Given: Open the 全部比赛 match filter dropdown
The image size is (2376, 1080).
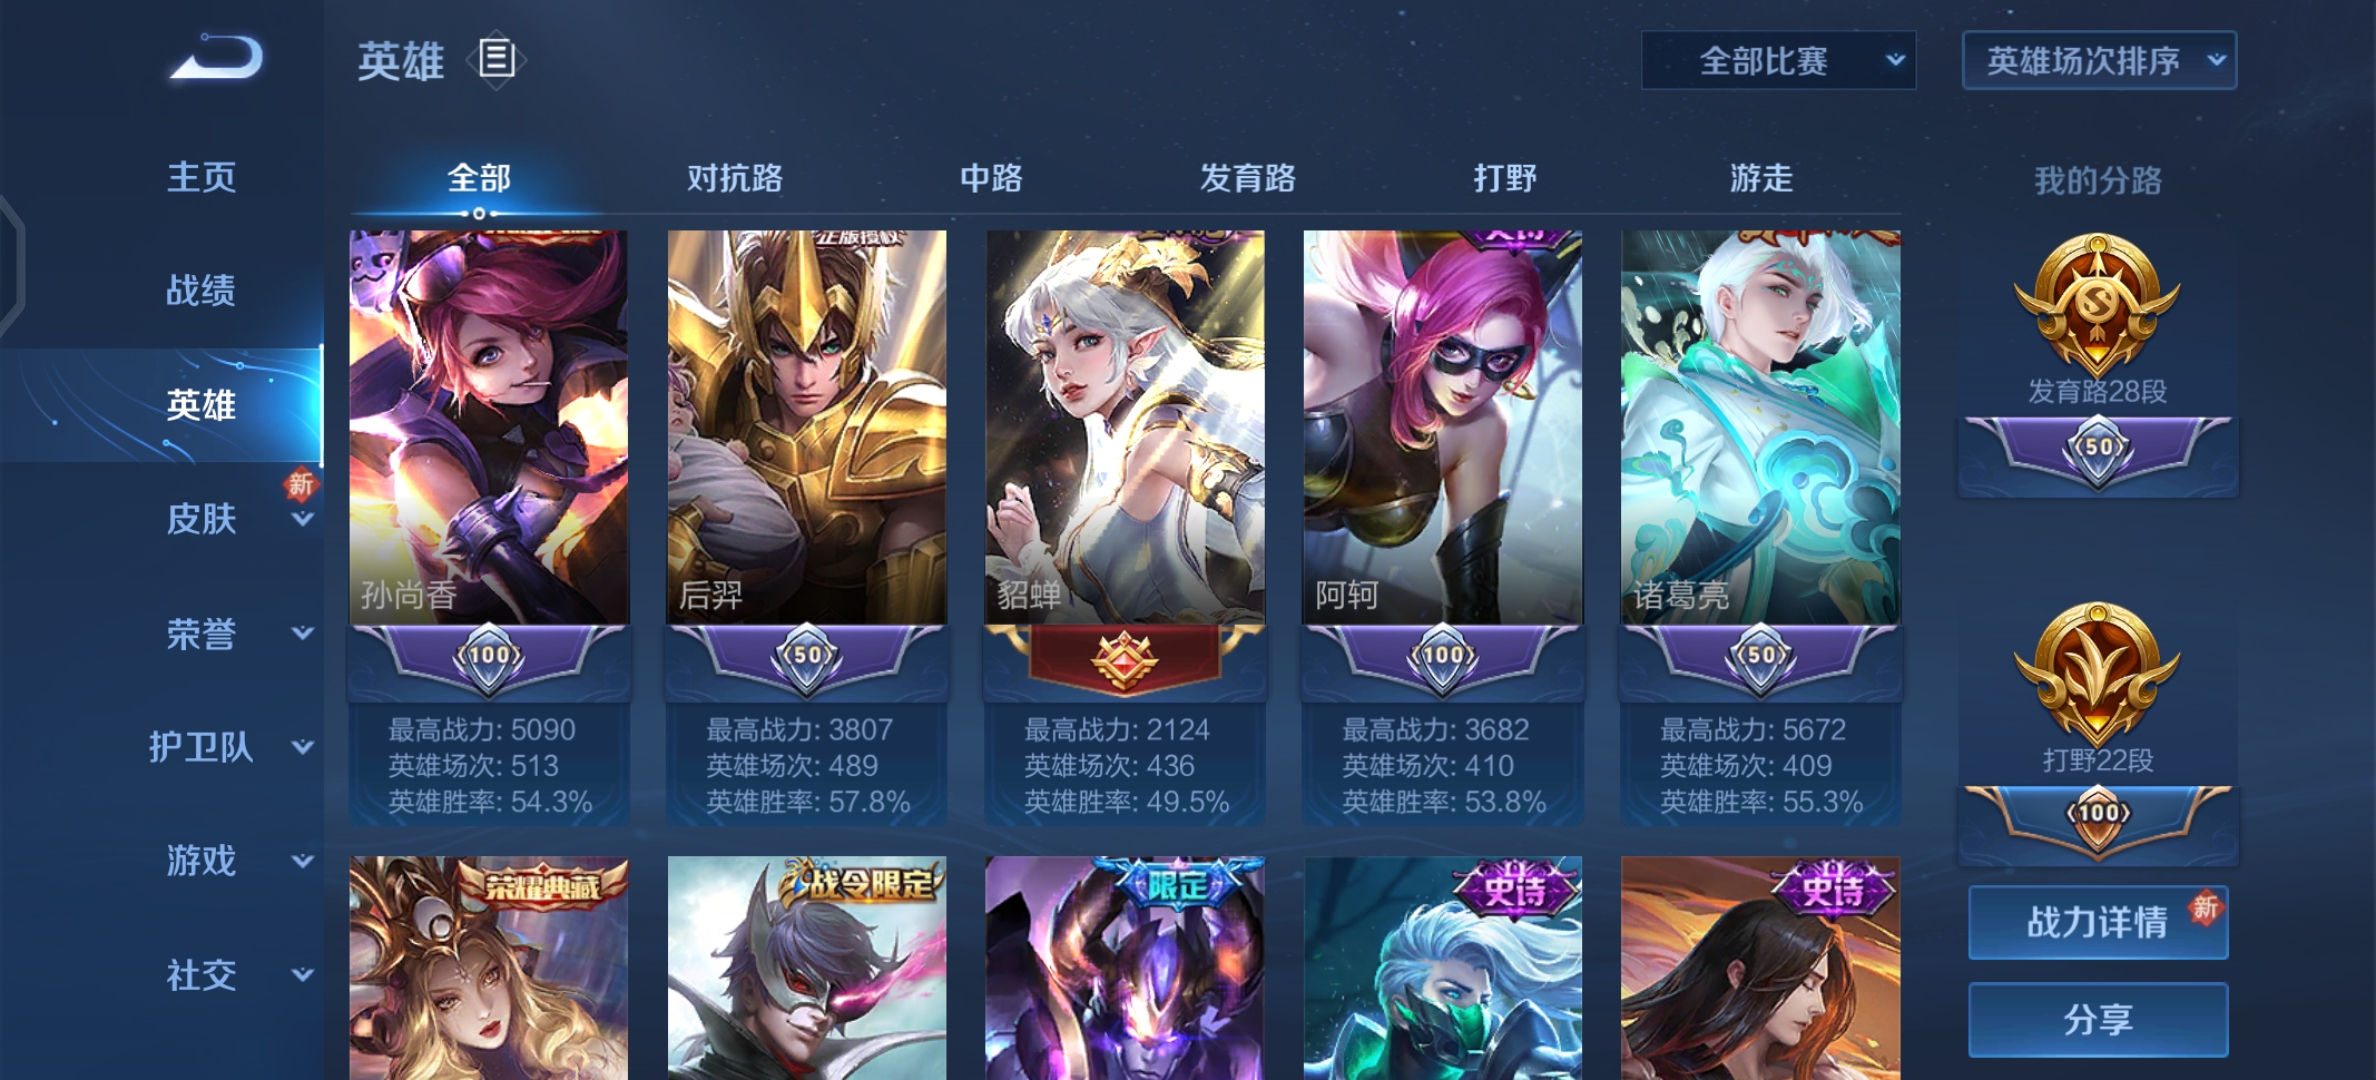Looking at the screenshot, I should tap(1778, 61).
